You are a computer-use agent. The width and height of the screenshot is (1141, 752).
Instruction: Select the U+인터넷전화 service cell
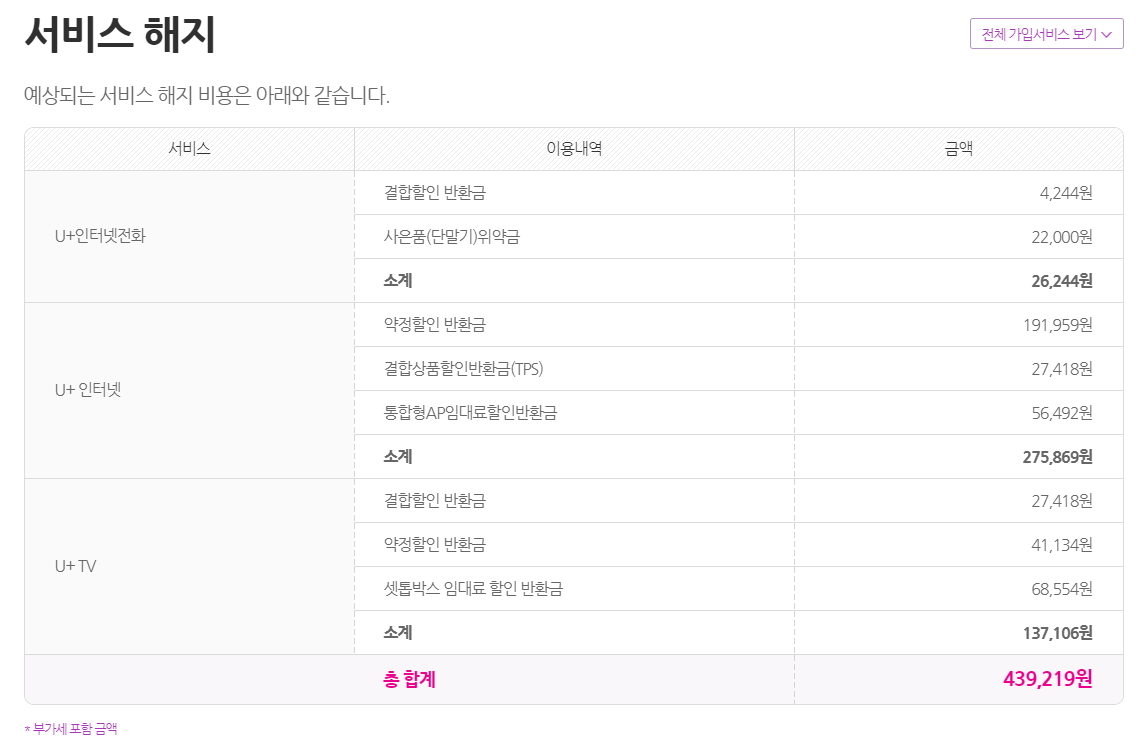tap(100, 237)
